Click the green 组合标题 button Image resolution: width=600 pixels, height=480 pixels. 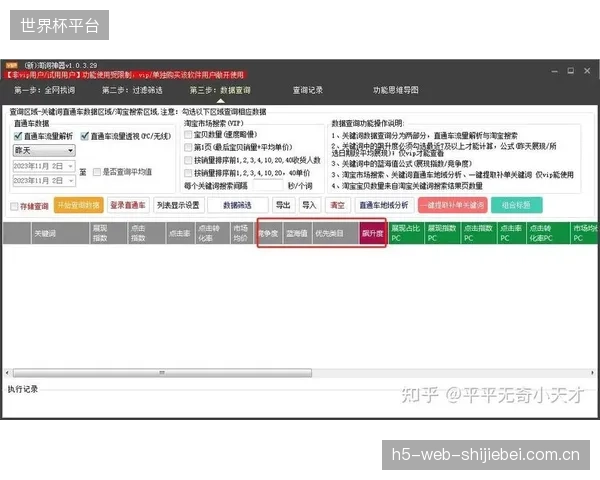click(x=516, y=205)
